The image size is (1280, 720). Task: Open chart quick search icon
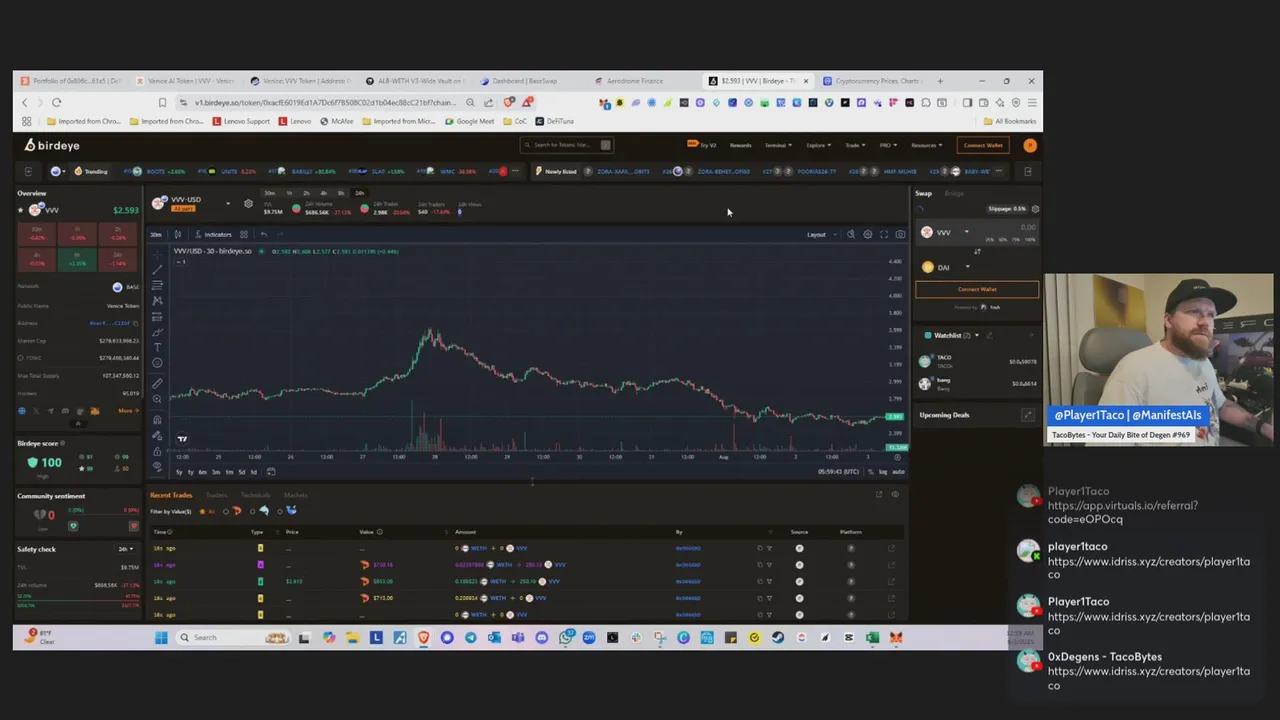point(851,235)
